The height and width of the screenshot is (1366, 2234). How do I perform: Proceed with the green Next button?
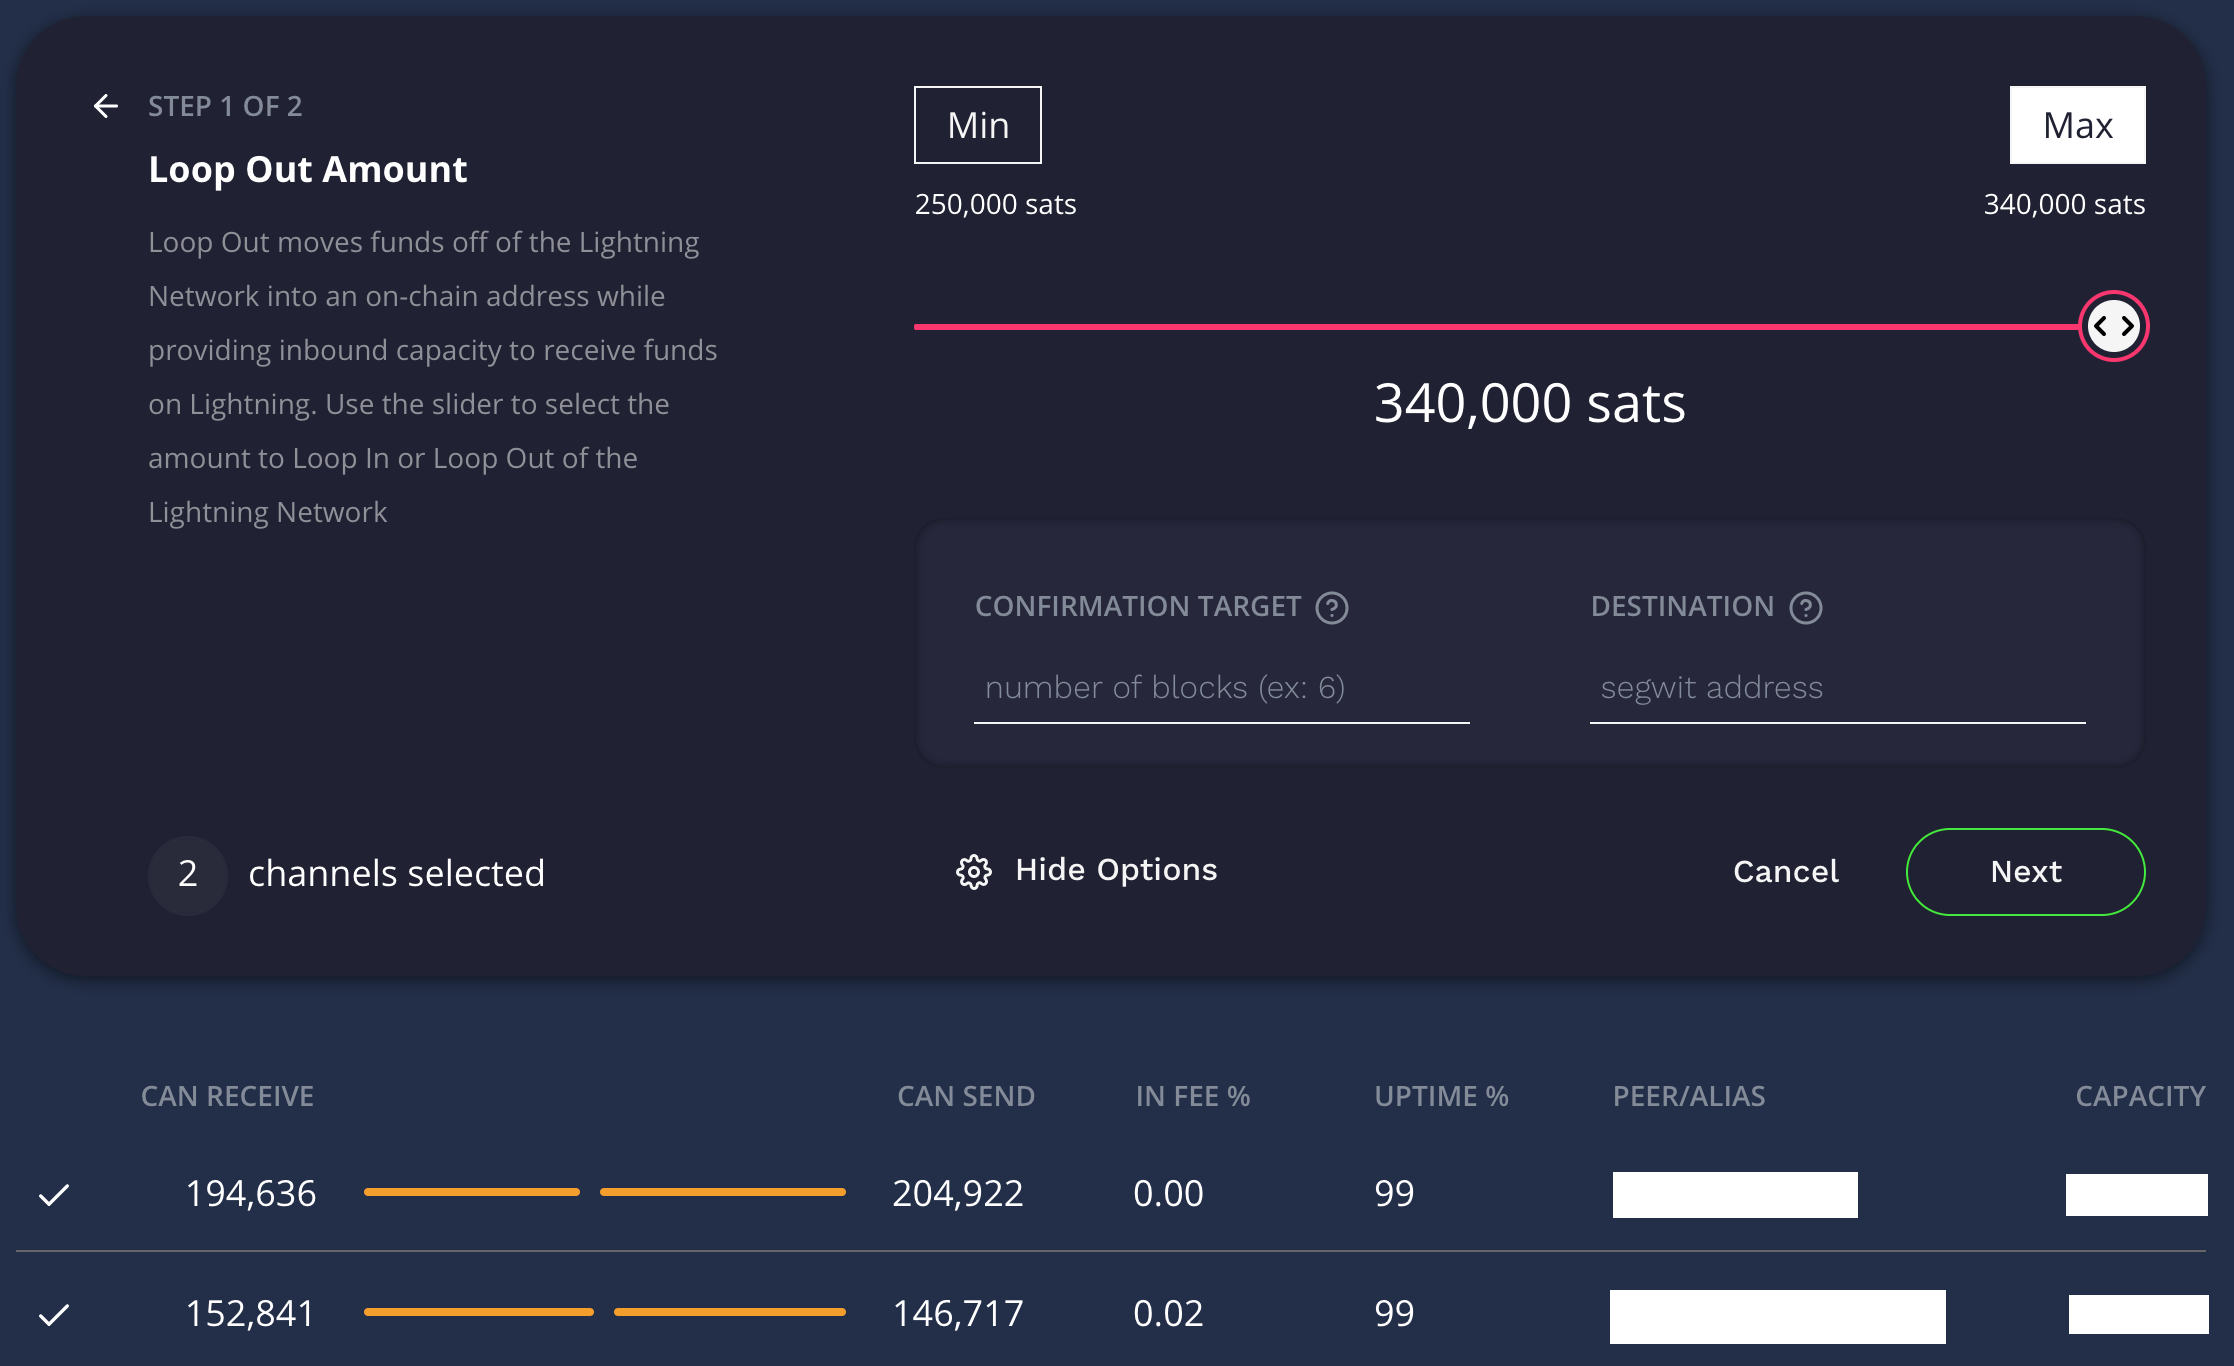(x=2025, y=872)
